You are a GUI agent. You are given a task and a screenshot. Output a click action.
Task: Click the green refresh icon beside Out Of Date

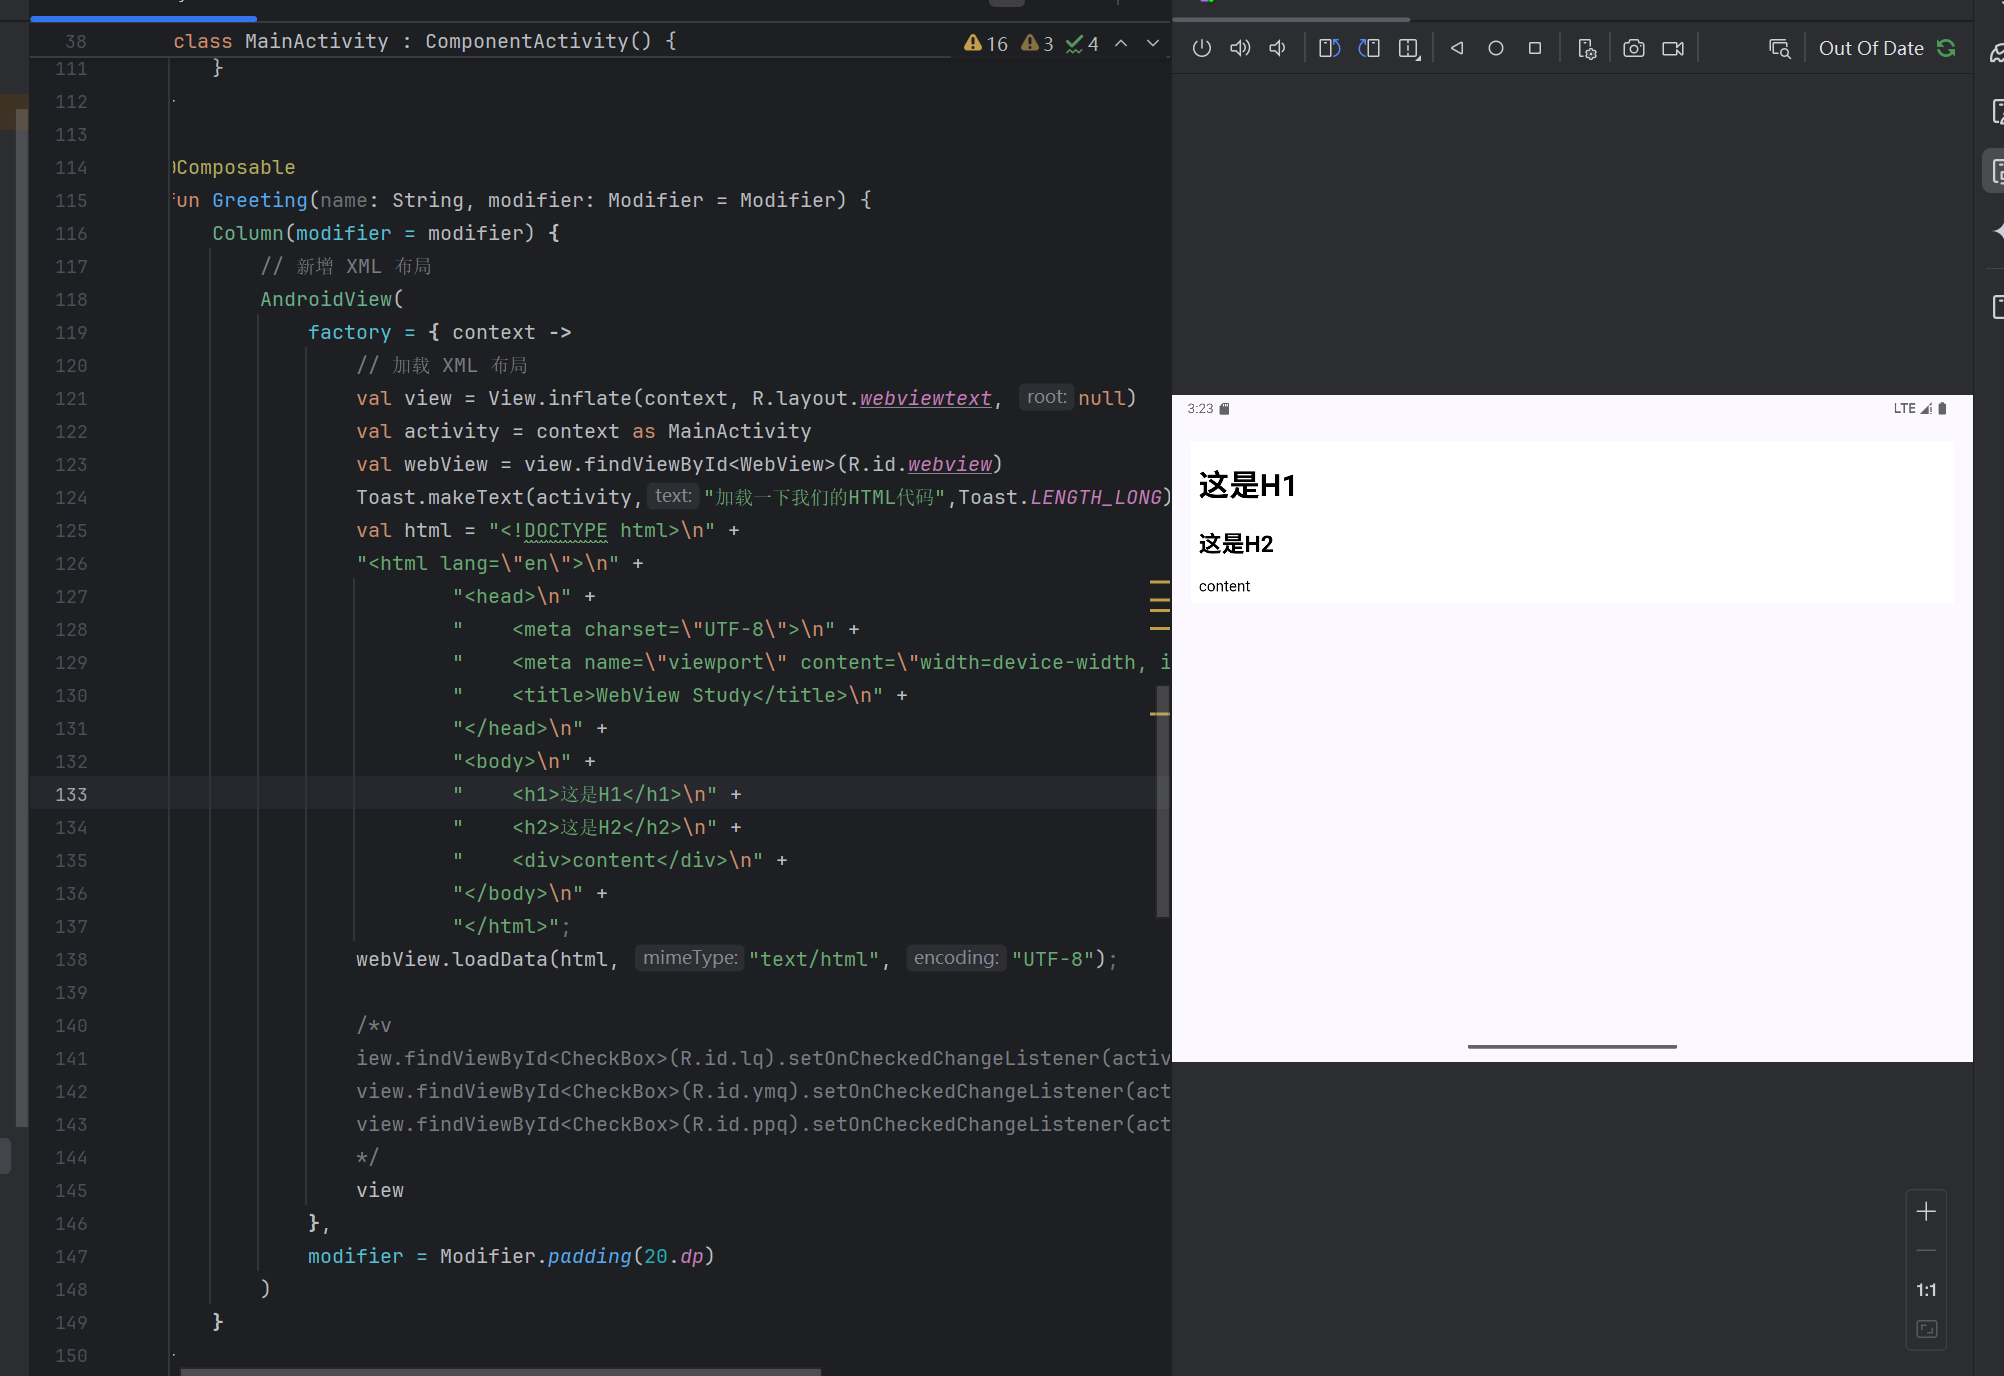coord(1946,48)
